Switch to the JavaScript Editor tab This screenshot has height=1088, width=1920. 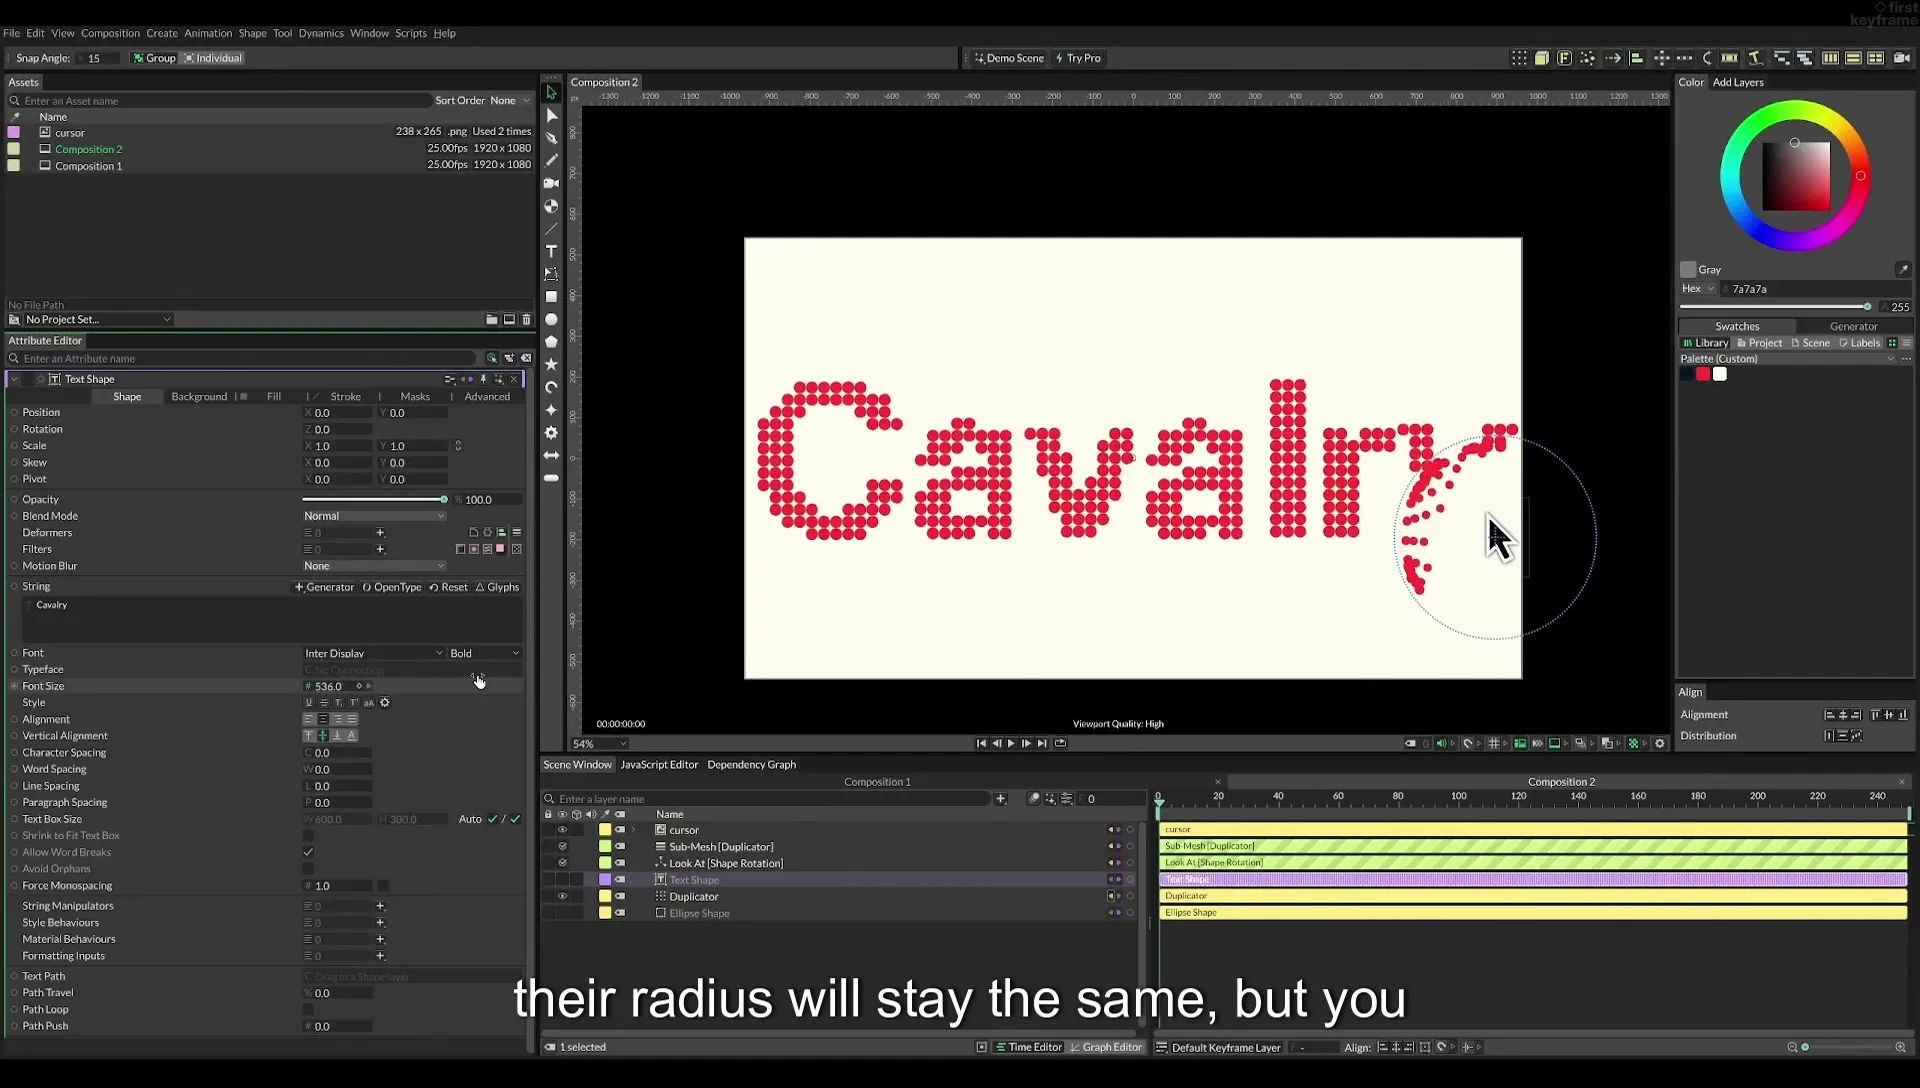pos(659,765)
